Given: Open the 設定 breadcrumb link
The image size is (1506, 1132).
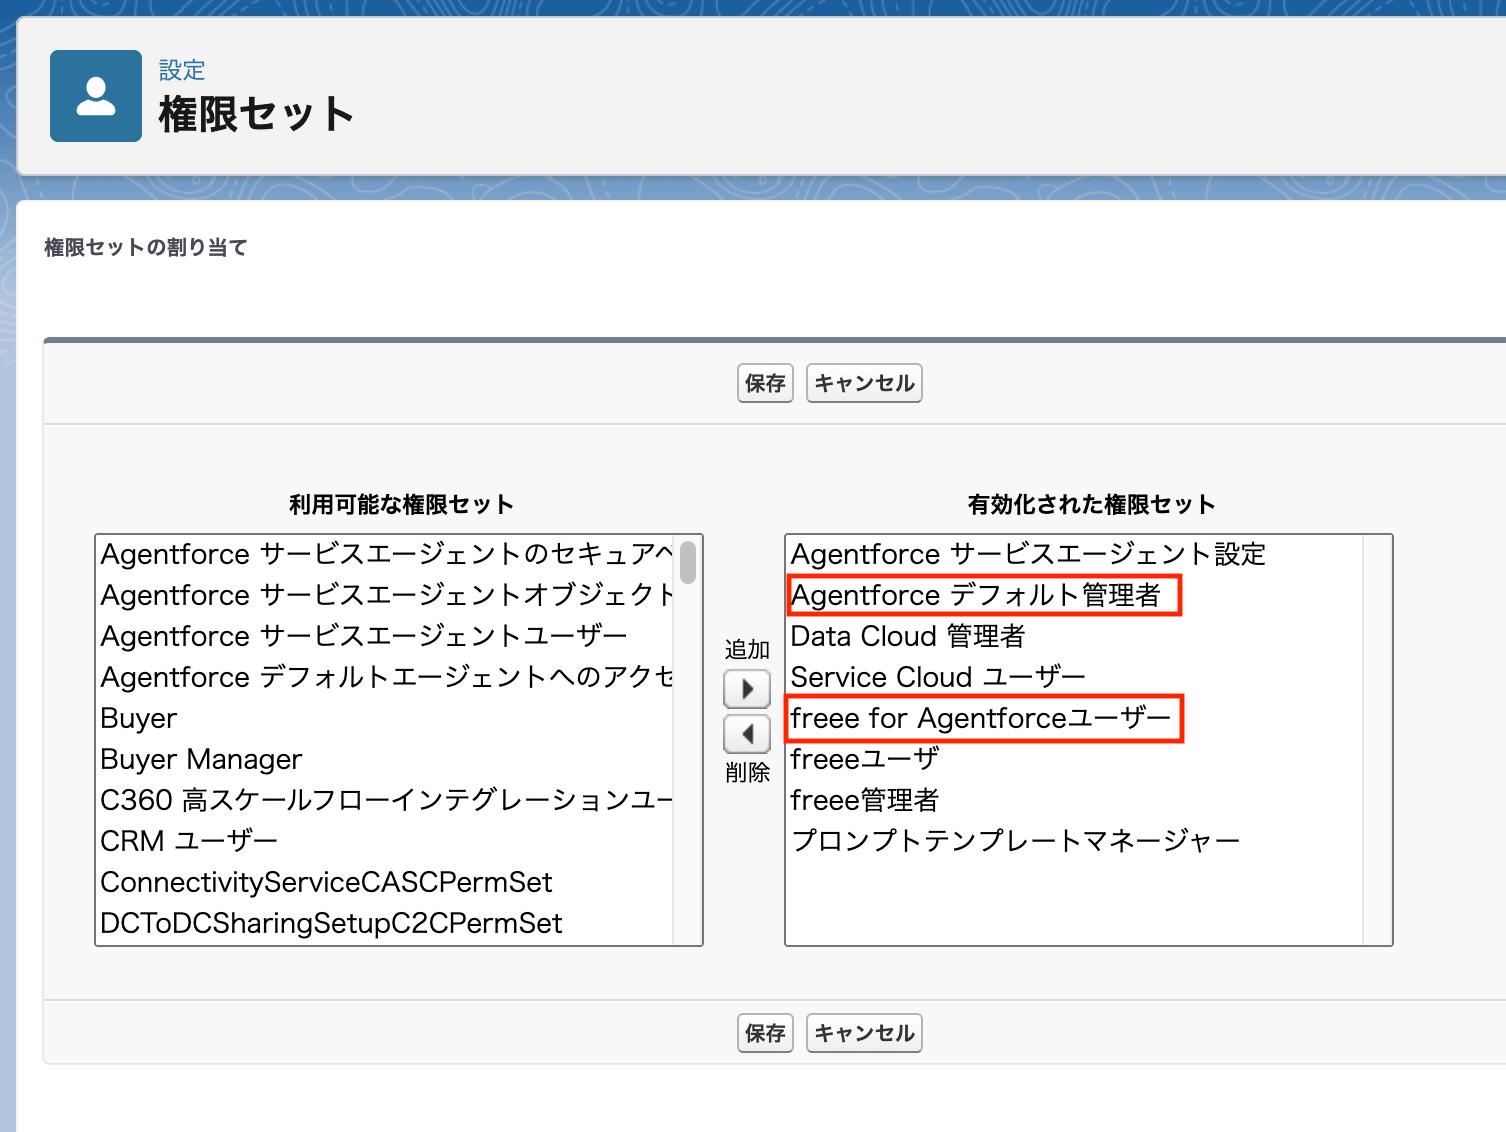Looking at the screenshot, I should (182, 70).
